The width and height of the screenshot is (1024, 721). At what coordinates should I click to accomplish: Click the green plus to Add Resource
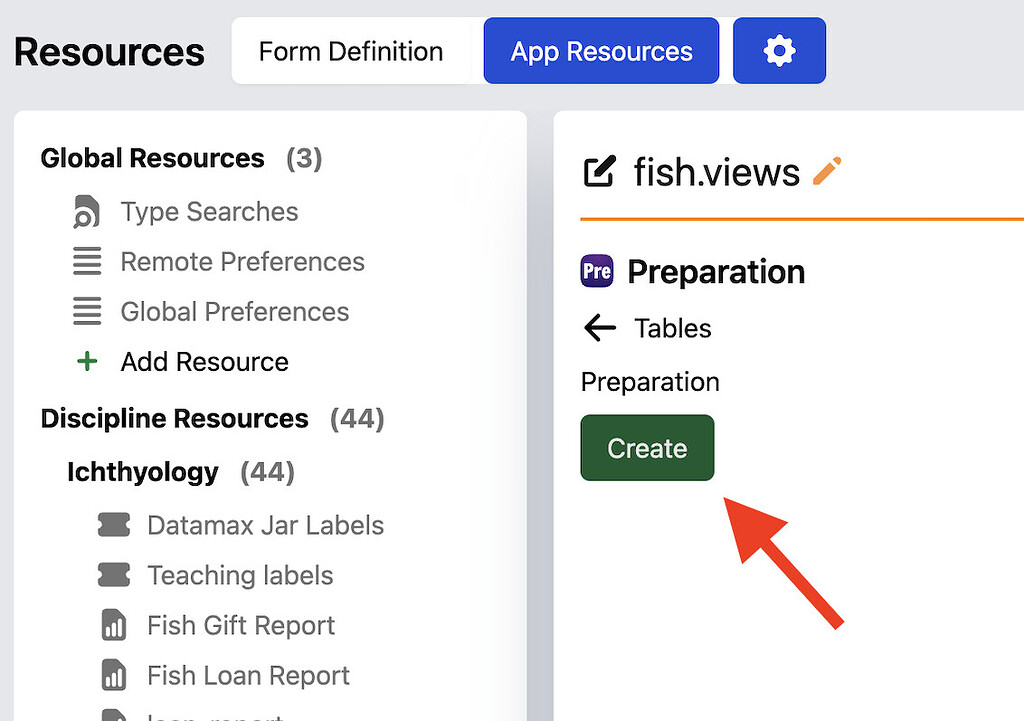[x=88, y=362]
